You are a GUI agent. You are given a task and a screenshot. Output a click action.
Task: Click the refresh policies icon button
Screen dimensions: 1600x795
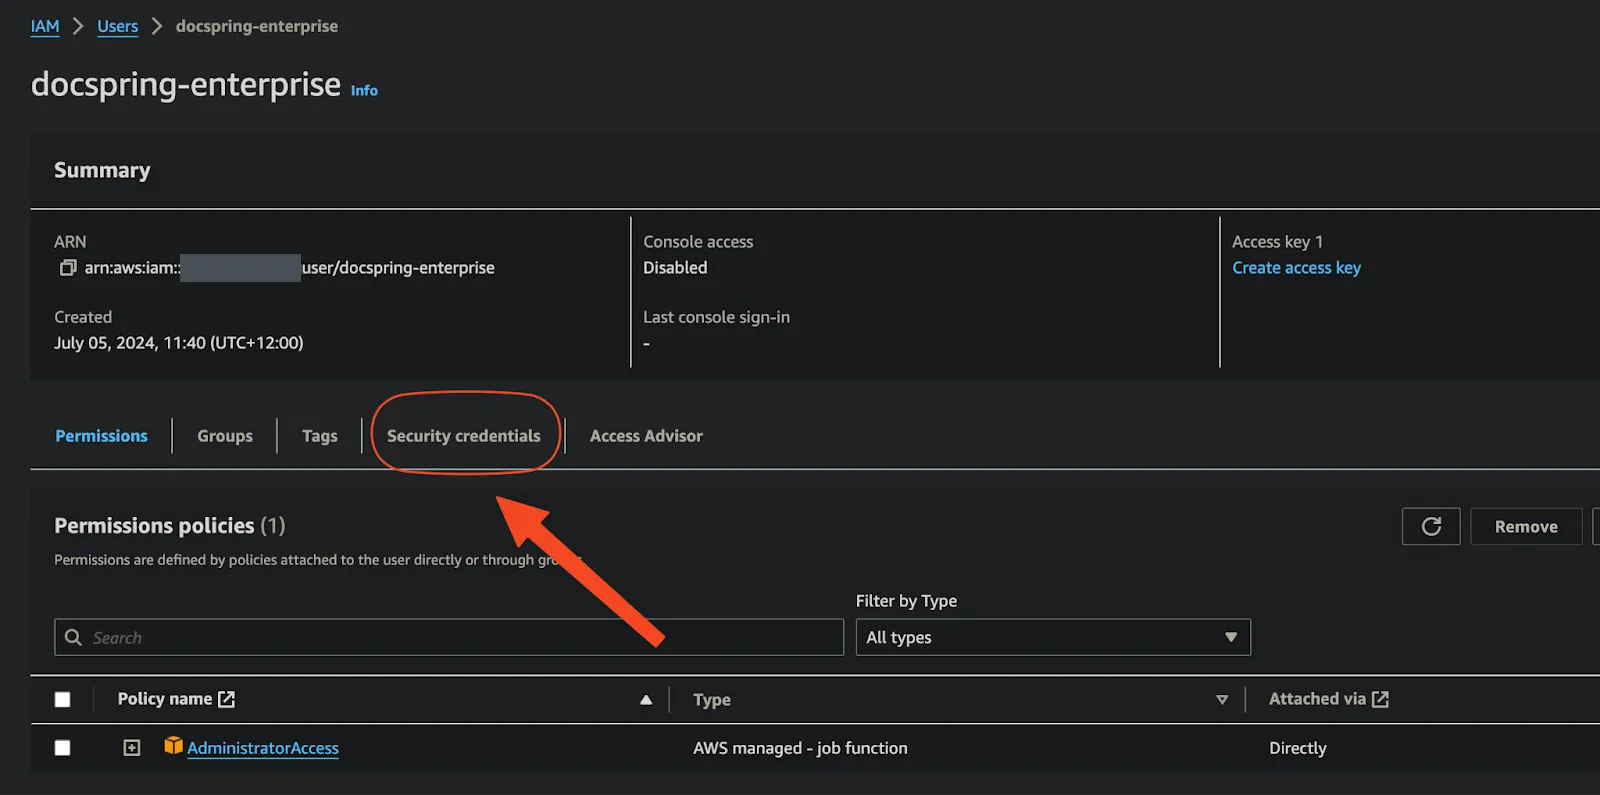[x=1431, y=527]
